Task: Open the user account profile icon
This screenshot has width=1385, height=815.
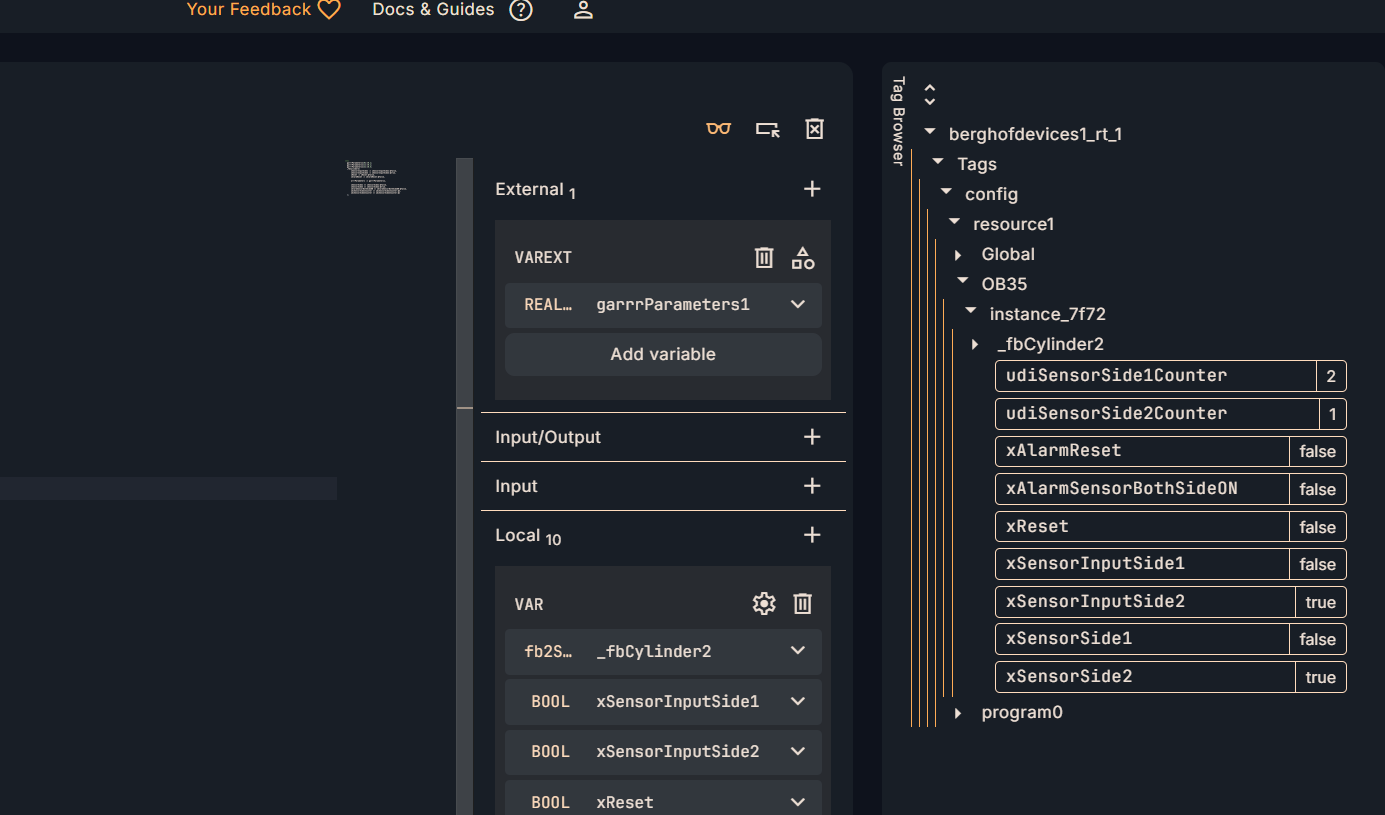Action: point(583,11)
